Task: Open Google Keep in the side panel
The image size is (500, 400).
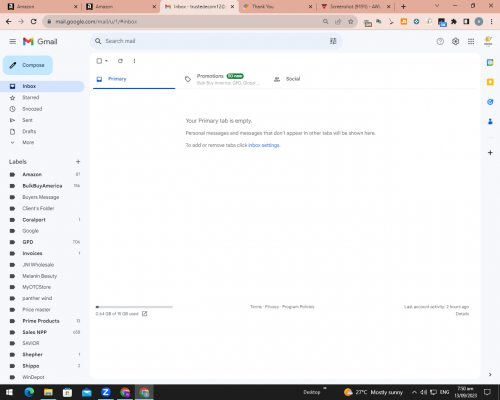Action: 490,82
